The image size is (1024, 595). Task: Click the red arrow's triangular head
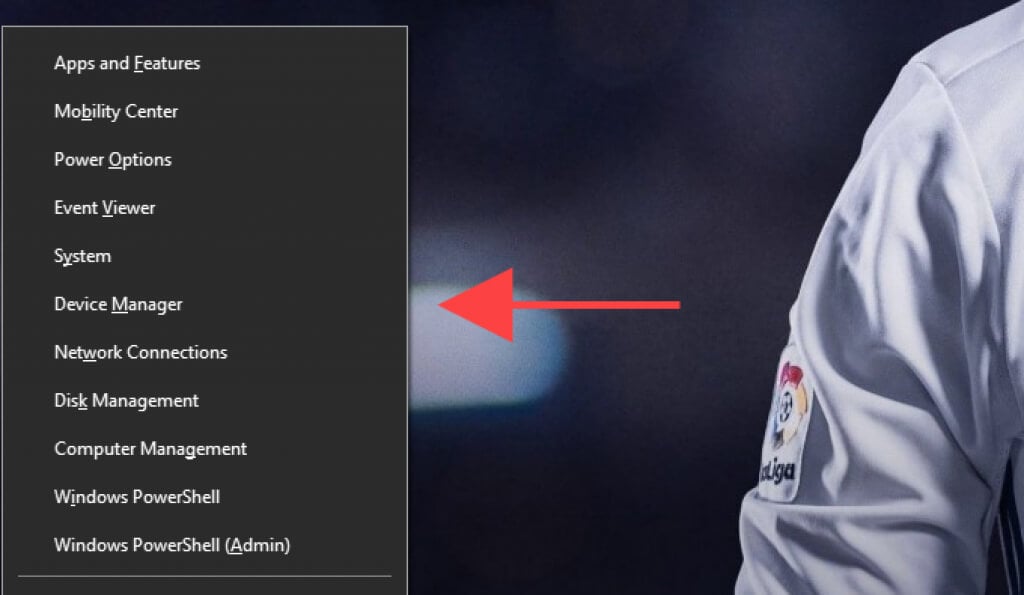tap(483, 305)
